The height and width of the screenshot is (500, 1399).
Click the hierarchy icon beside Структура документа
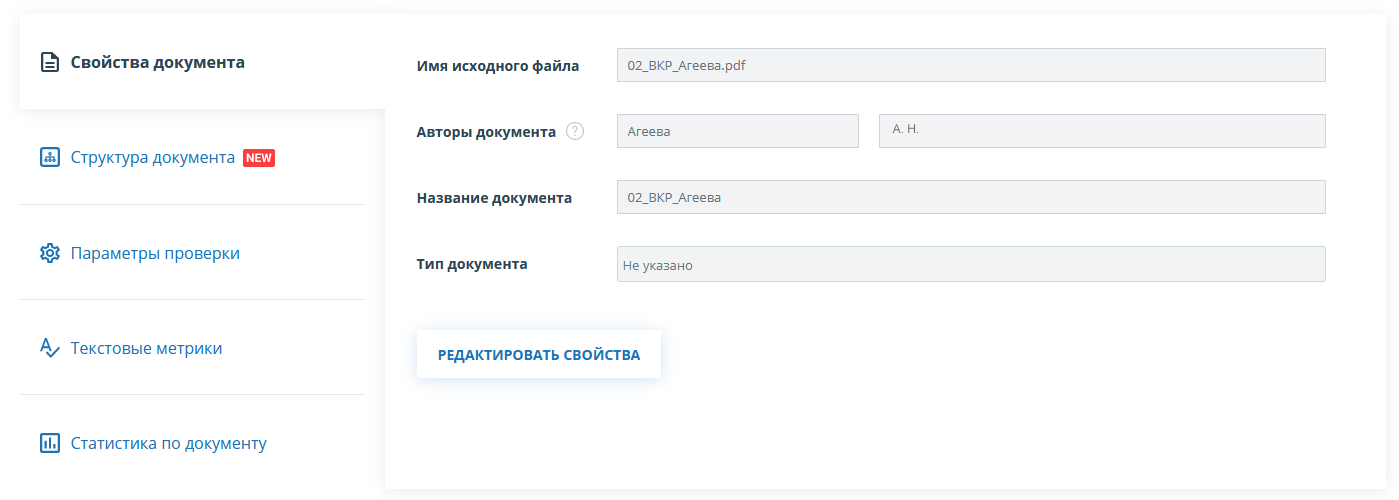50,158
